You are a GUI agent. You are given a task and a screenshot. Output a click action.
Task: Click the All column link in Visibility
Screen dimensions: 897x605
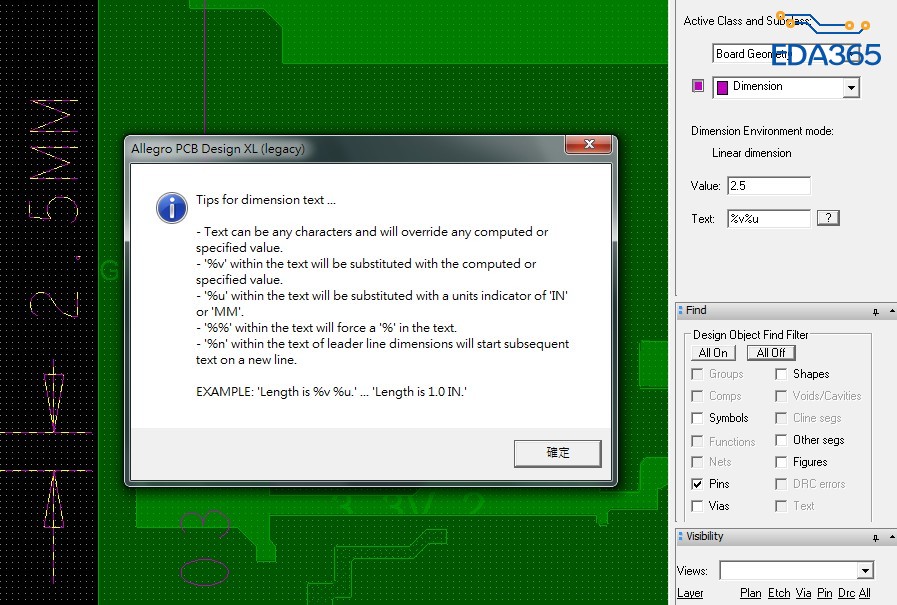point(864,593)
